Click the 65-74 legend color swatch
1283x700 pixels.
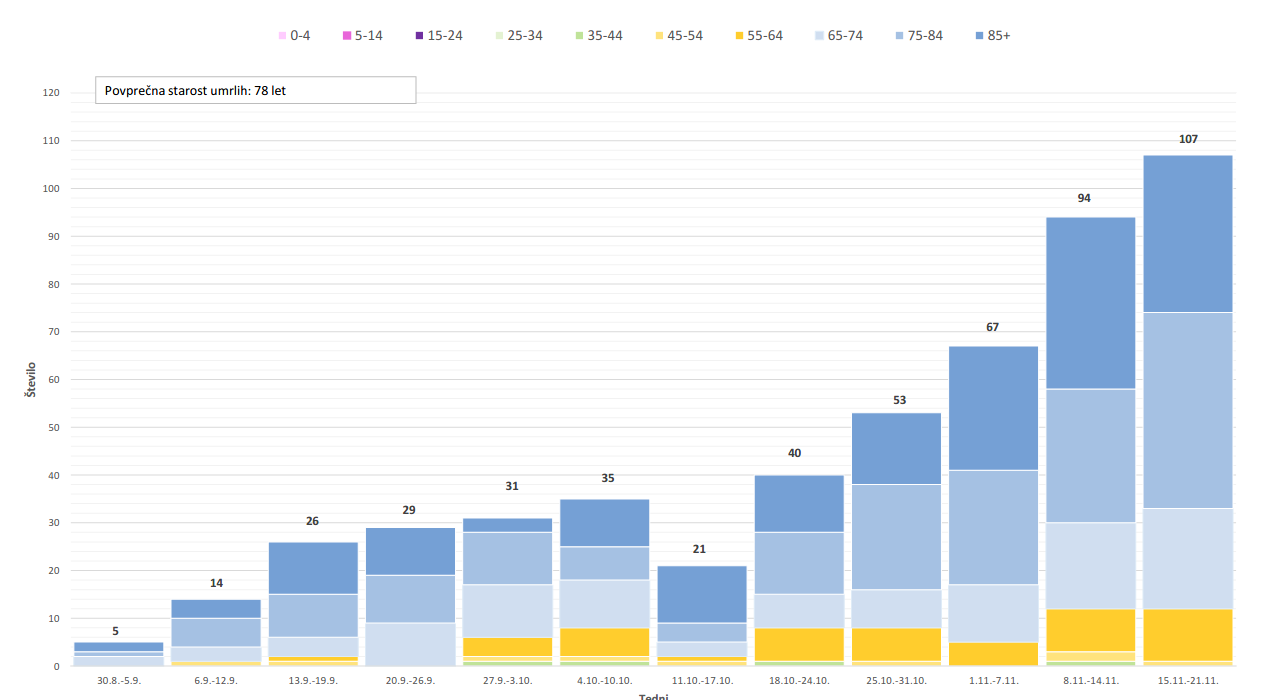819,36
